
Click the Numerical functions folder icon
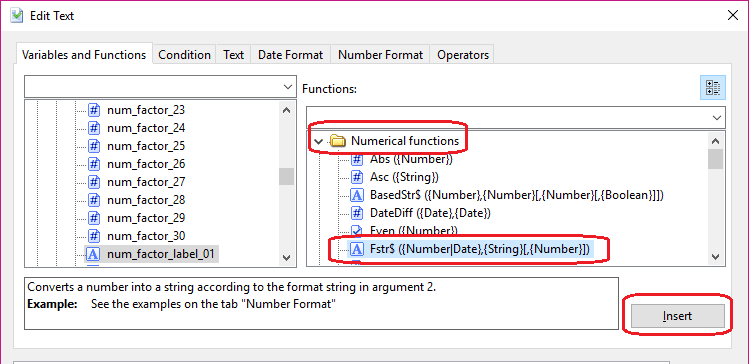(x=338, y=141)
